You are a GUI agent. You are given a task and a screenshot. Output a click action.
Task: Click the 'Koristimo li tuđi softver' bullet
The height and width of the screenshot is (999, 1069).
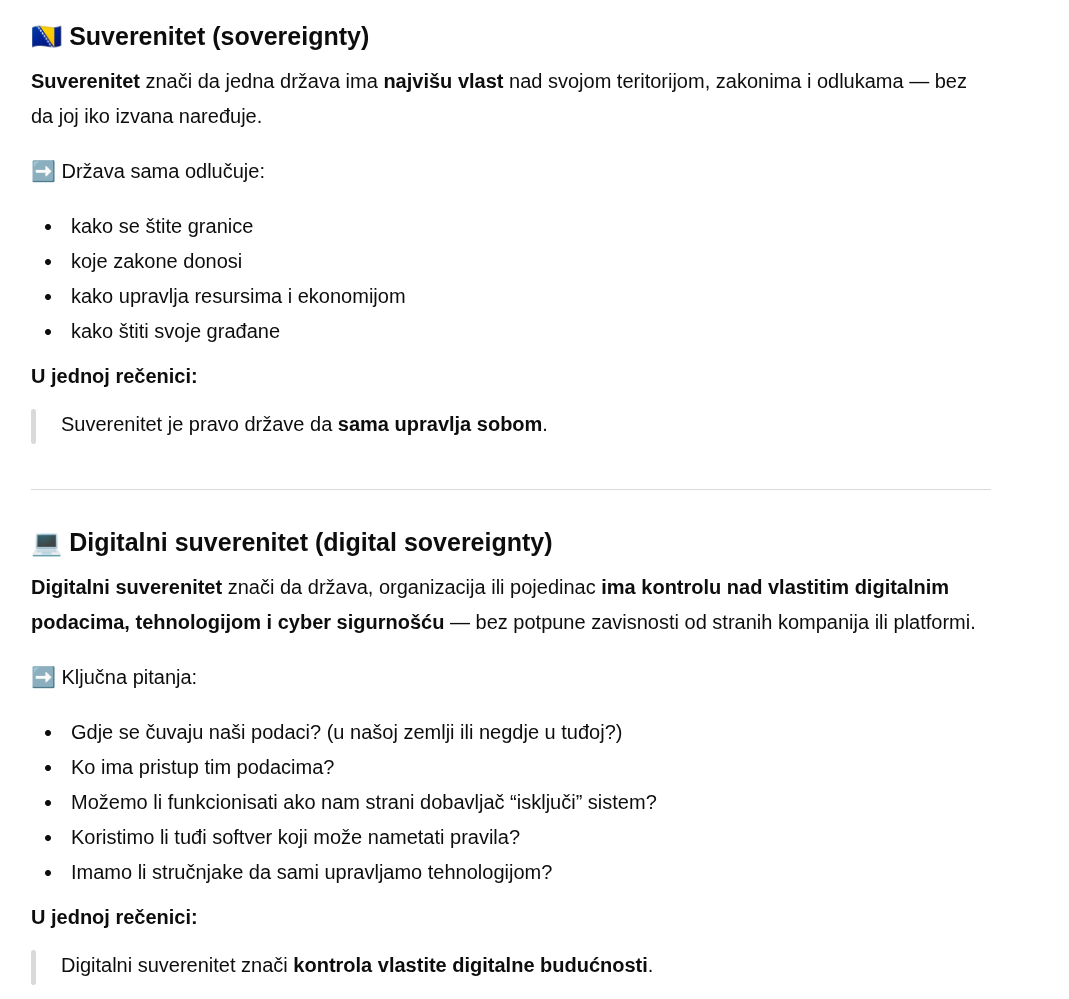[x=295, y=837]
